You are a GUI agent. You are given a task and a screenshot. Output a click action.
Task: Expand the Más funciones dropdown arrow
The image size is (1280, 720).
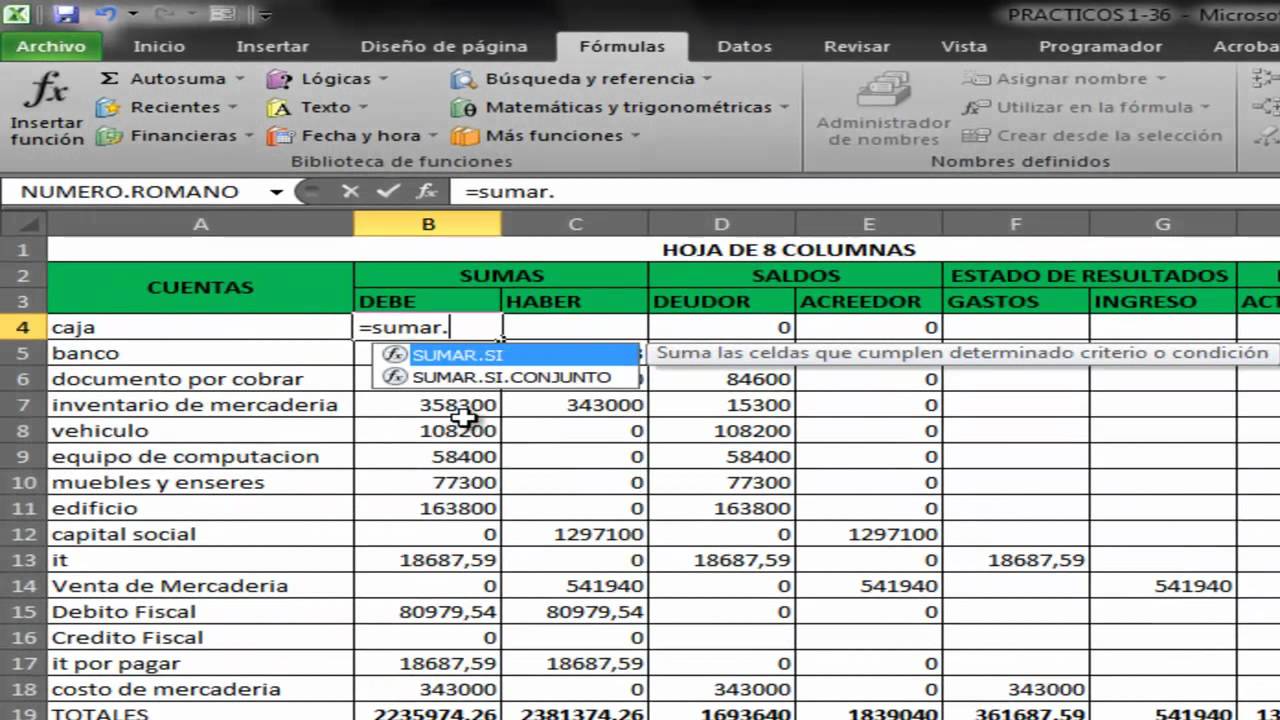pyautogui.click(x=637, y=136)
